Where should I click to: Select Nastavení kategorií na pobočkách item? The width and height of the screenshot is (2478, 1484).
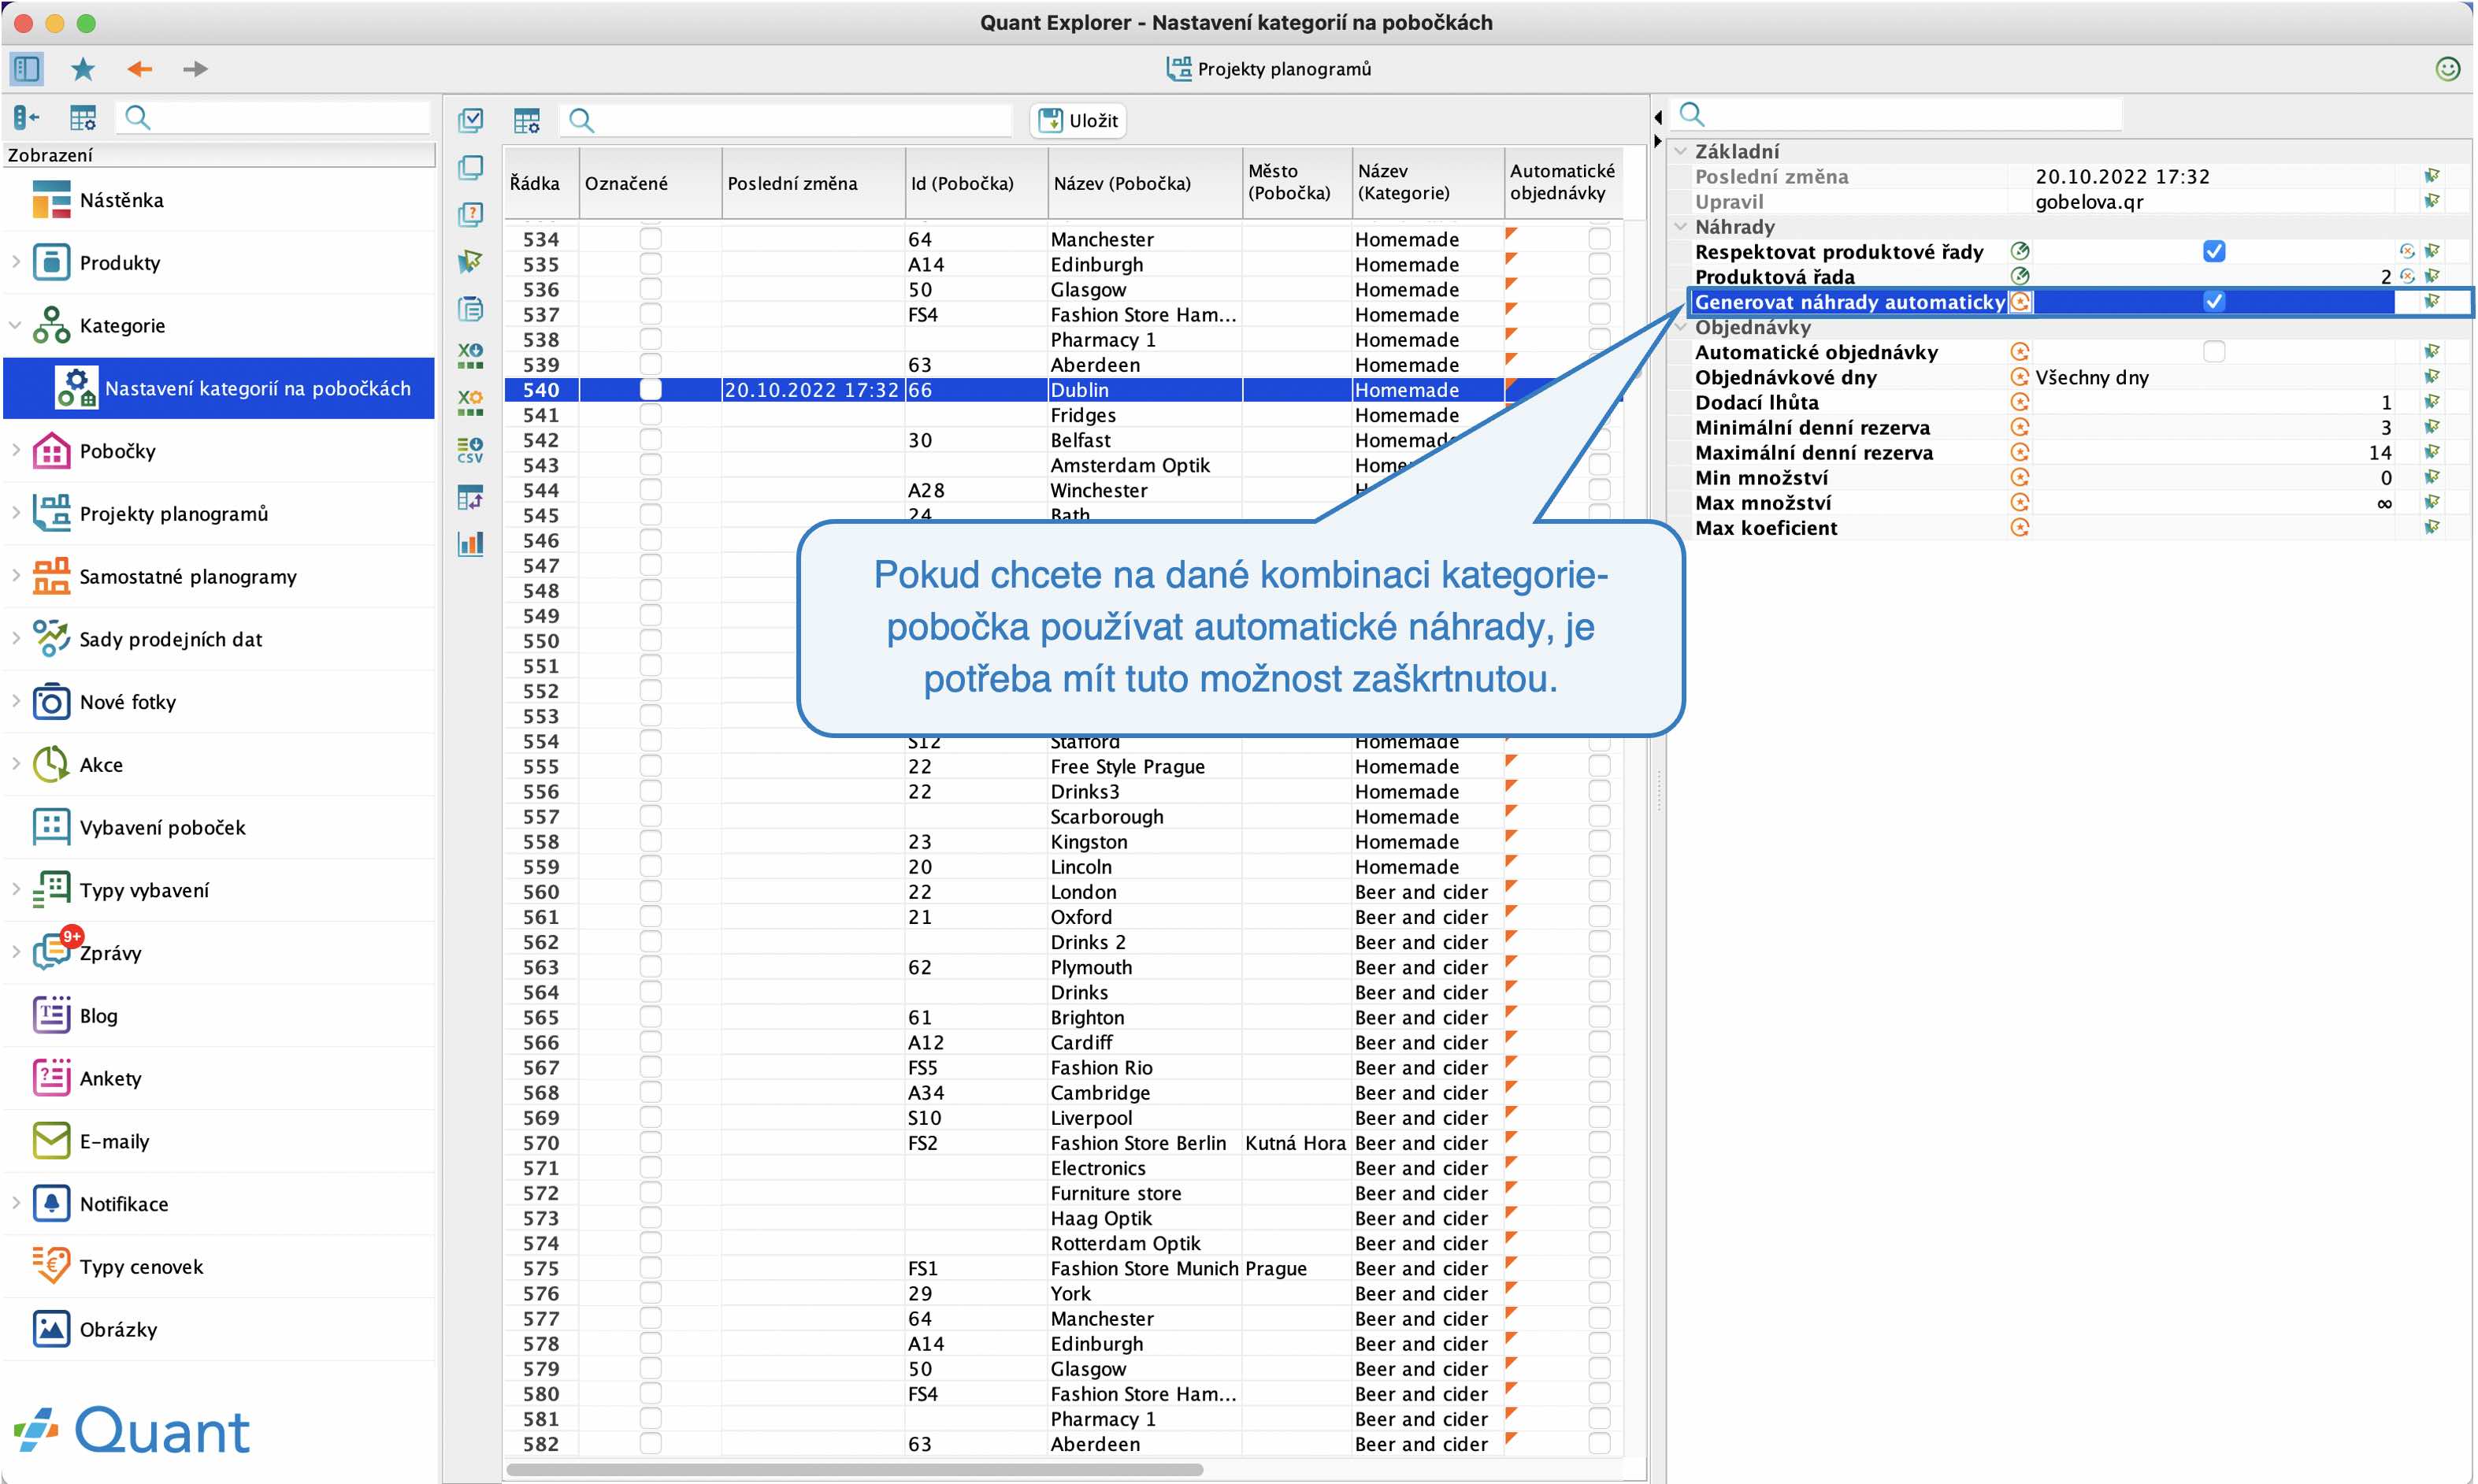point(219,388)
